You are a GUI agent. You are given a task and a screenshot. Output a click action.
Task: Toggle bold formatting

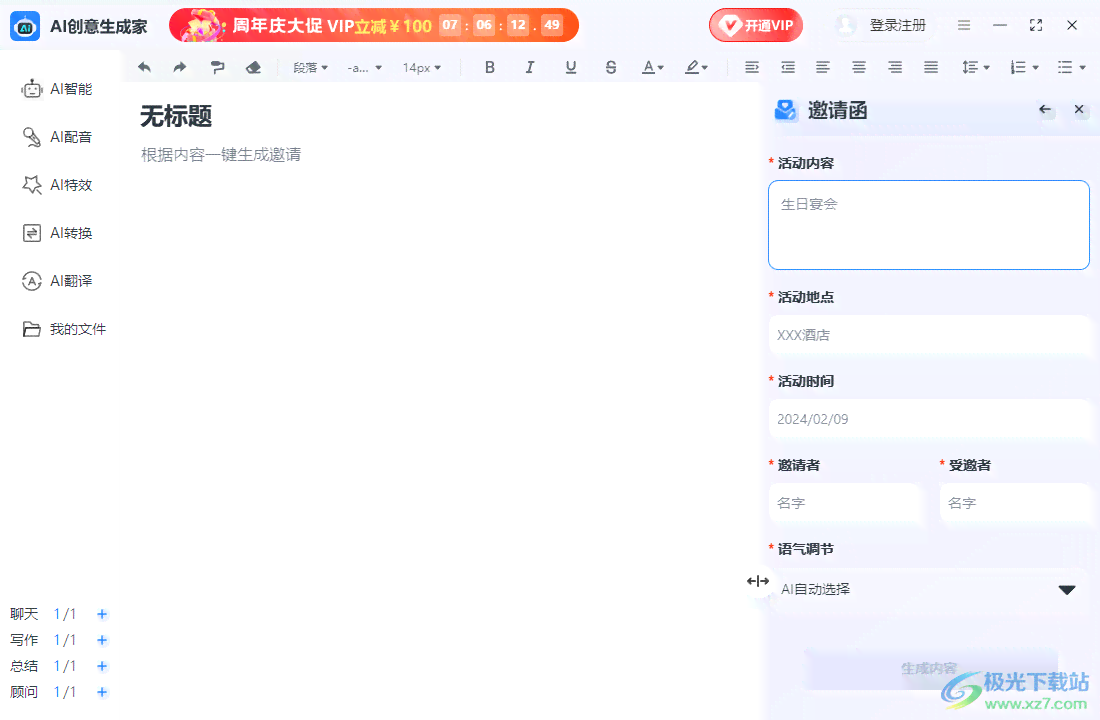coord(490,67)
